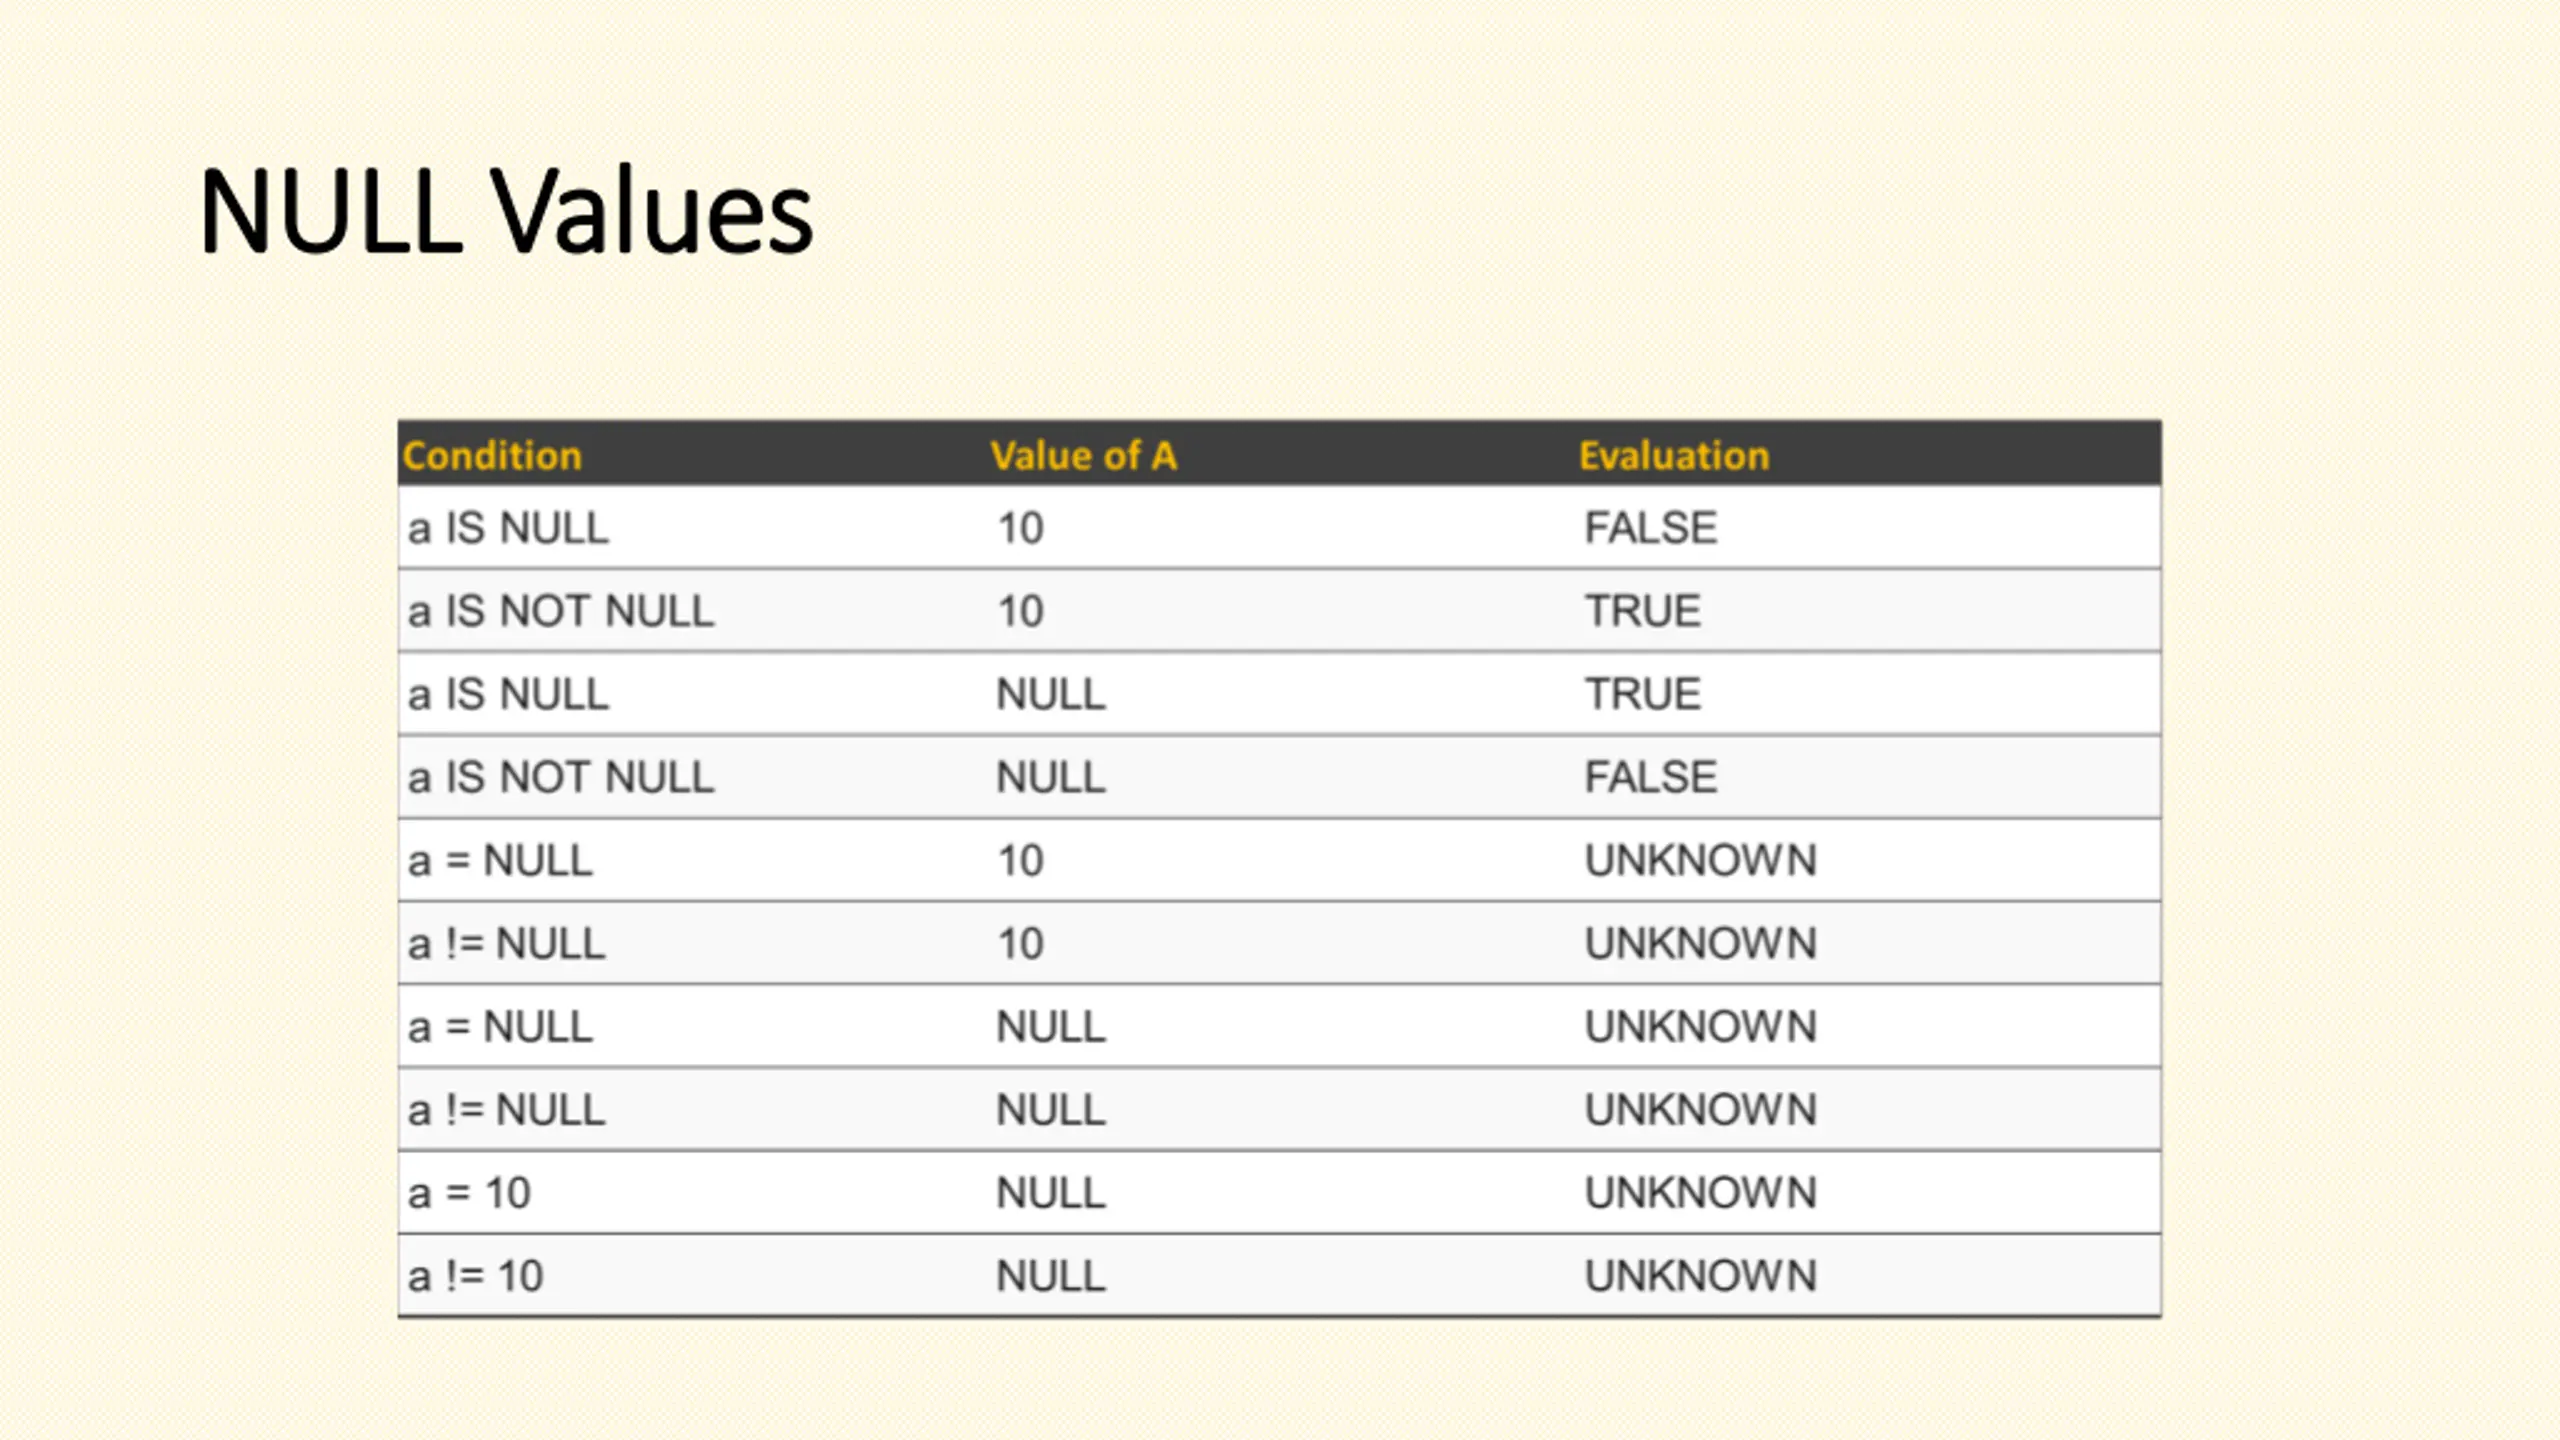Click value 10 in the first row
This screenshot has height=1440, width=2560.
(x=1021, y=528)
